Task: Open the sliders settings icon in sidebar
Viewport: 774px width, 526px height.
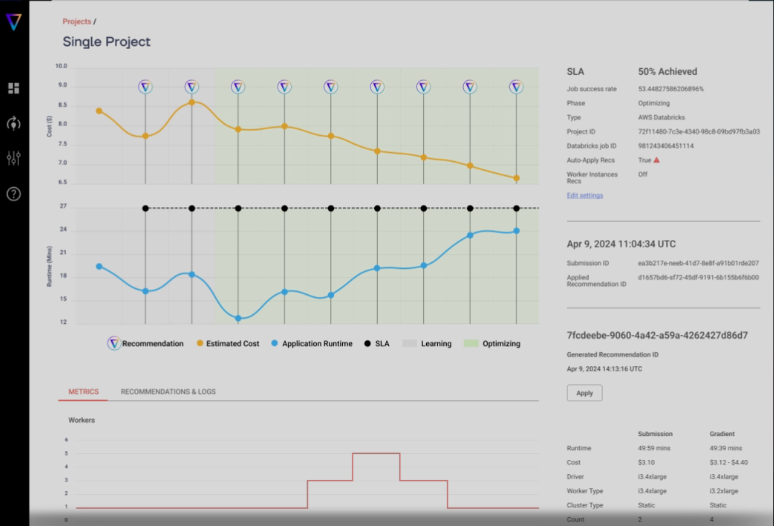Action: point(14,158)
